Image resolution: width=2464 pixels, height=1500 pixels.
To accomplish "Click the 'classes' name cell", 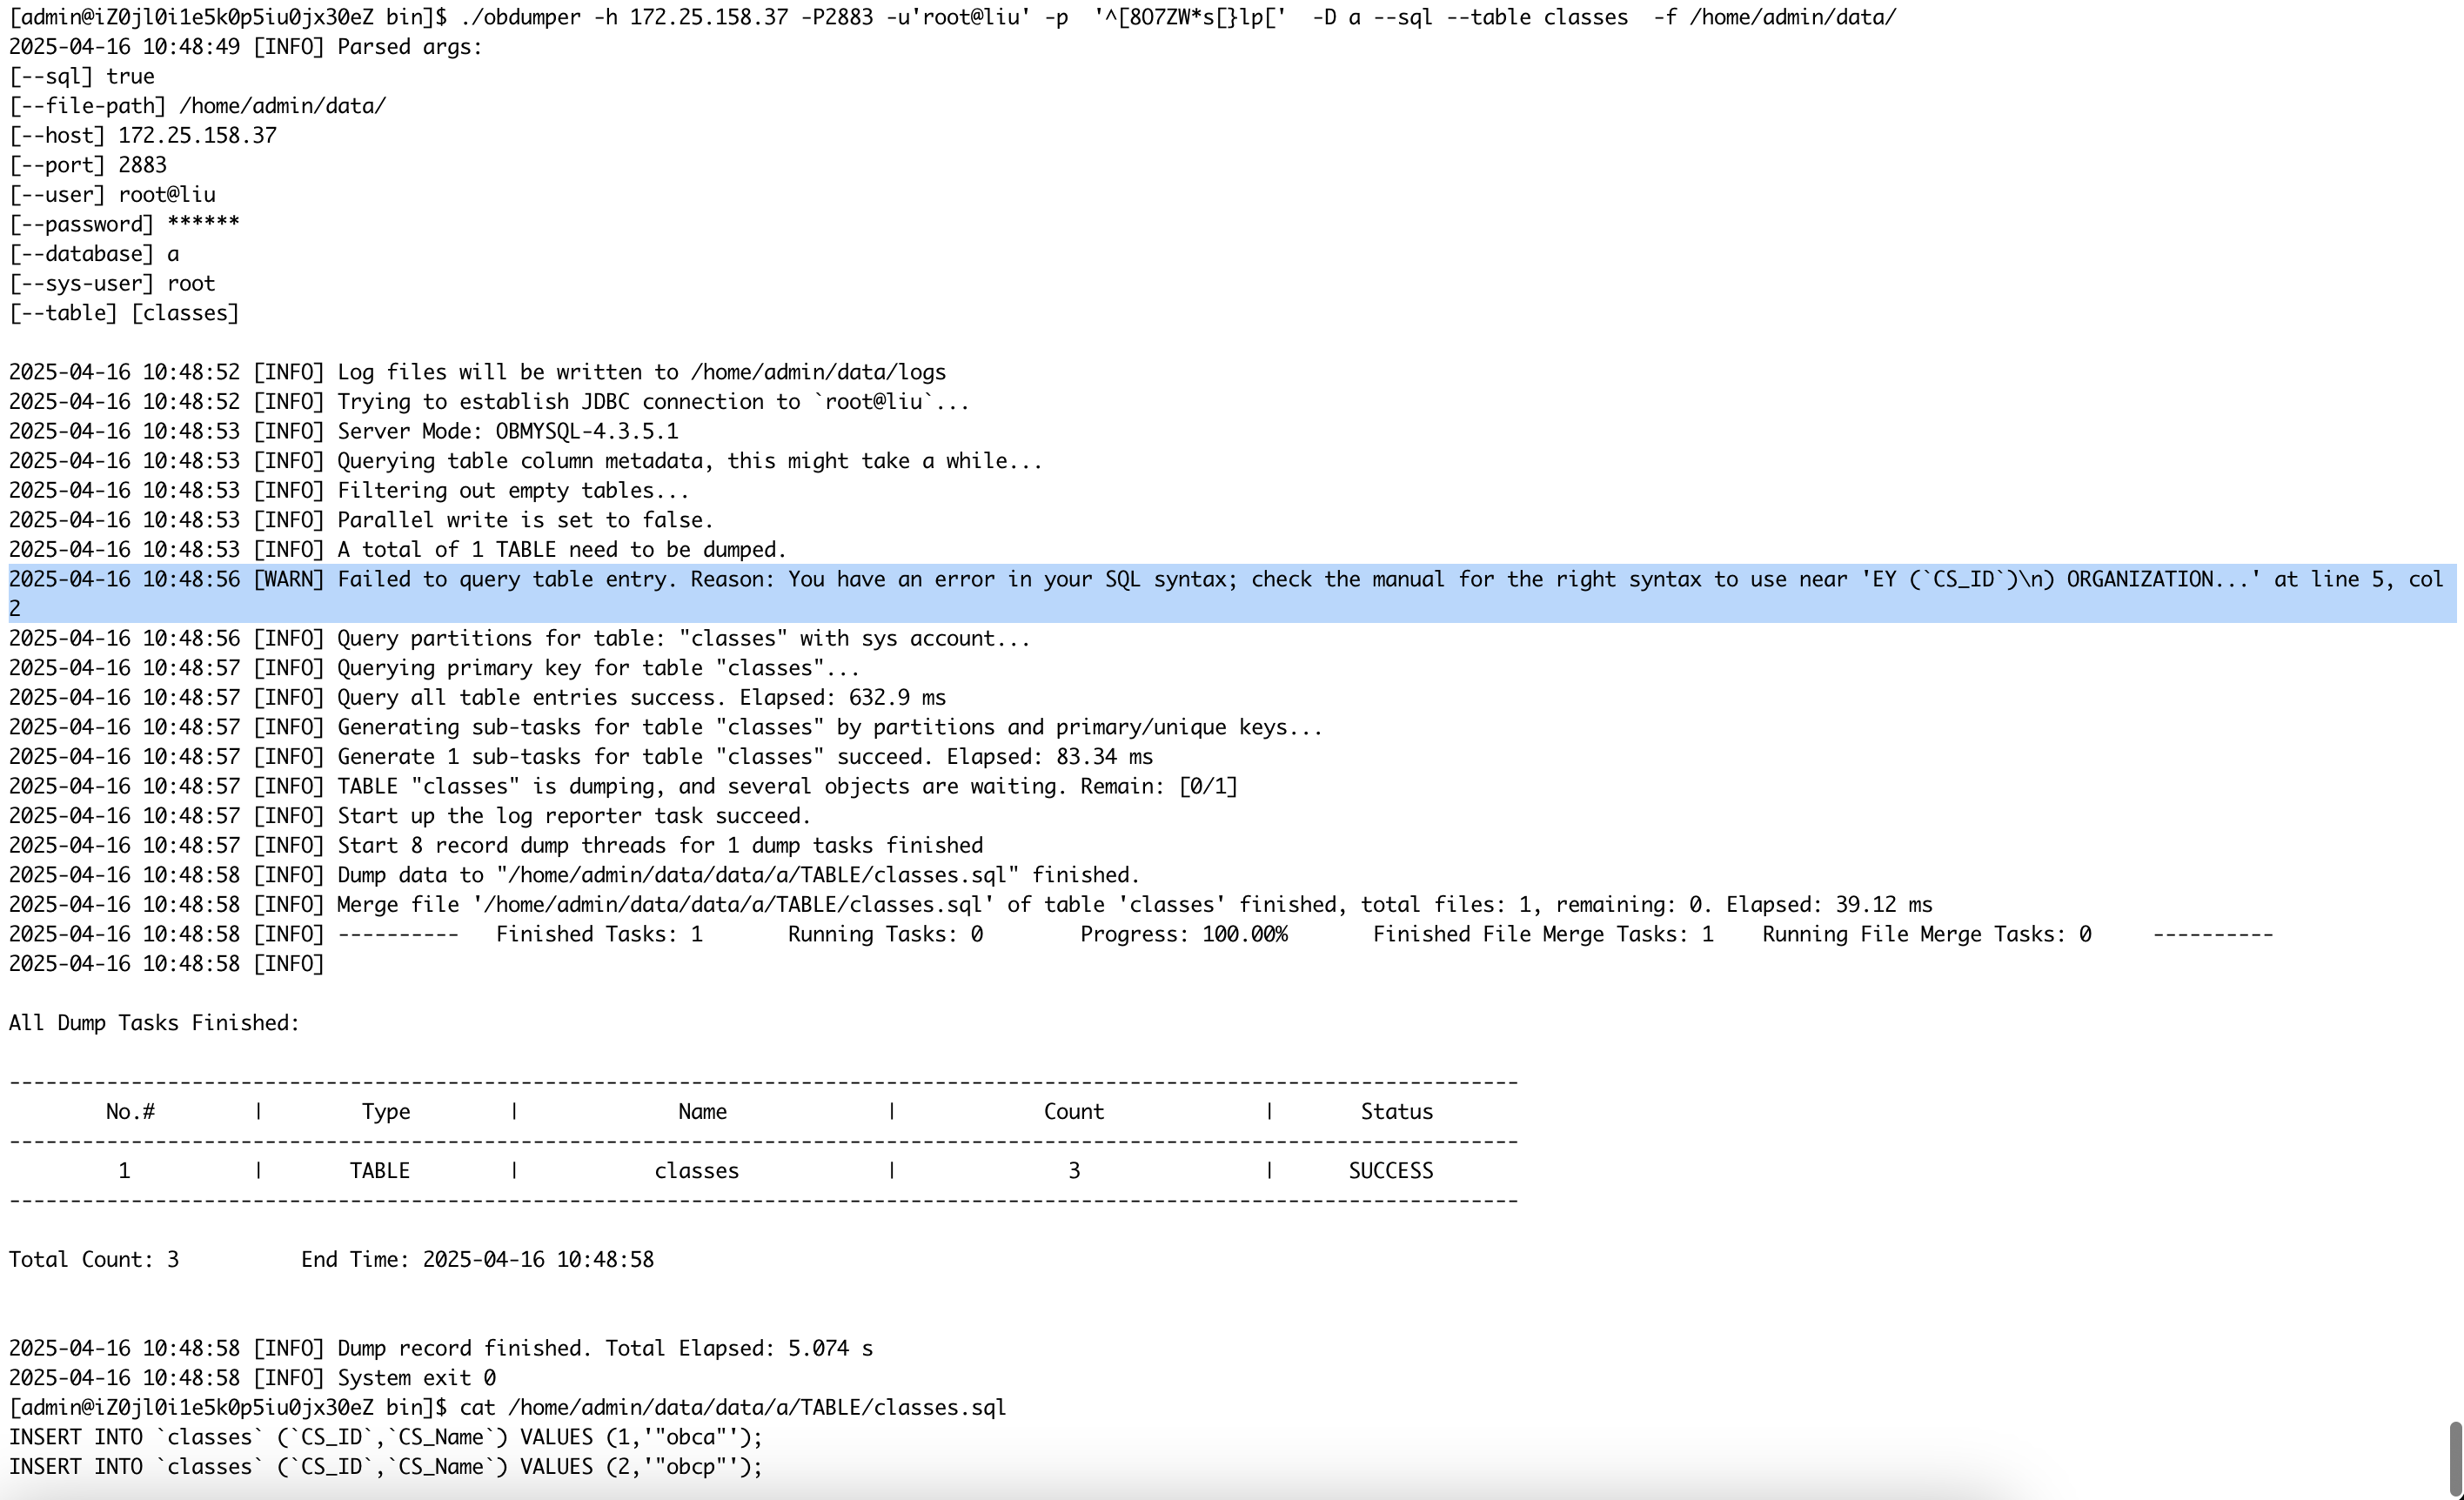I will pos(697,1171).
